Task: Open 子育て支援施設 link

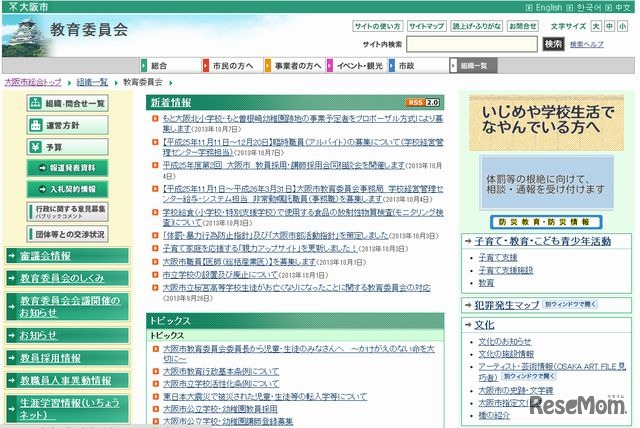Action: point(505,270)
